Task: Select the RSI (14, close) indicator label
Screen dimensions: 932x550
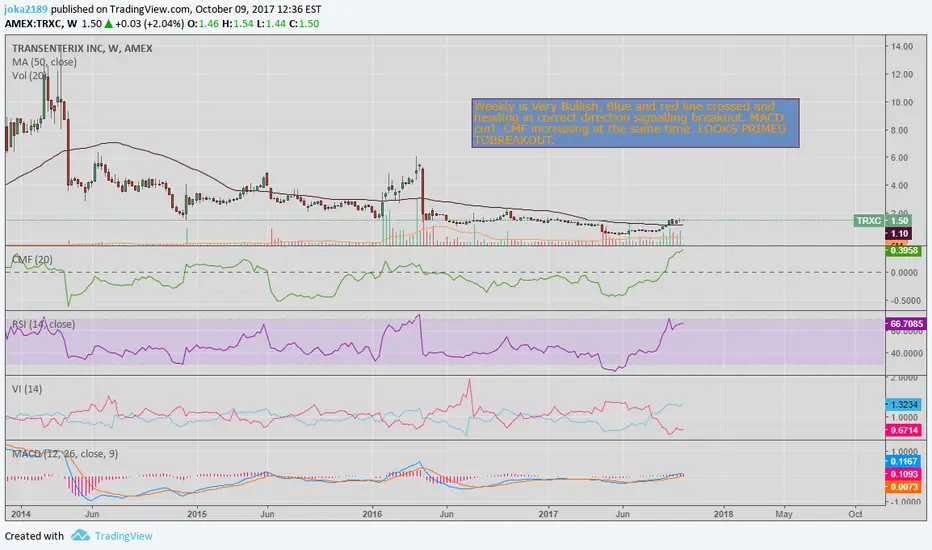Action: tap(43, 324)
